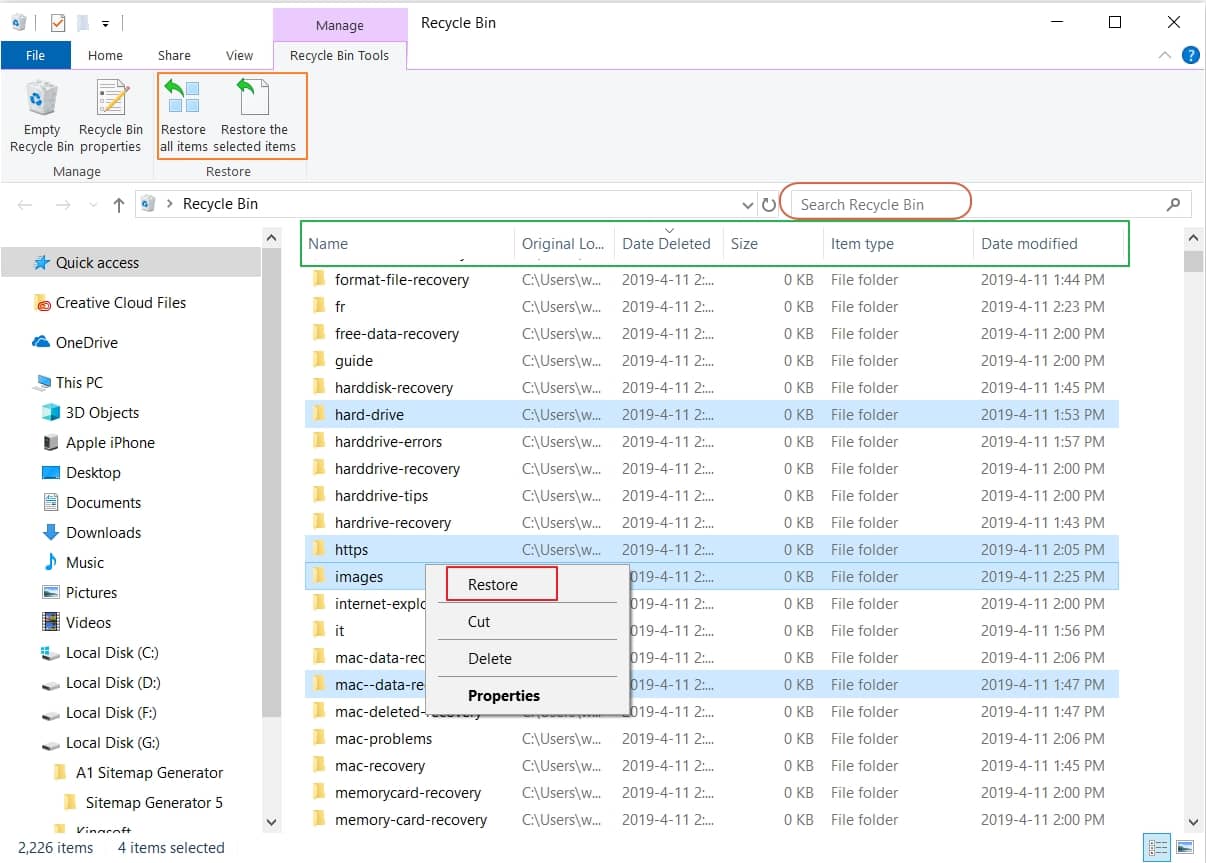Open Local Disk (G:)

pos(112,742)
